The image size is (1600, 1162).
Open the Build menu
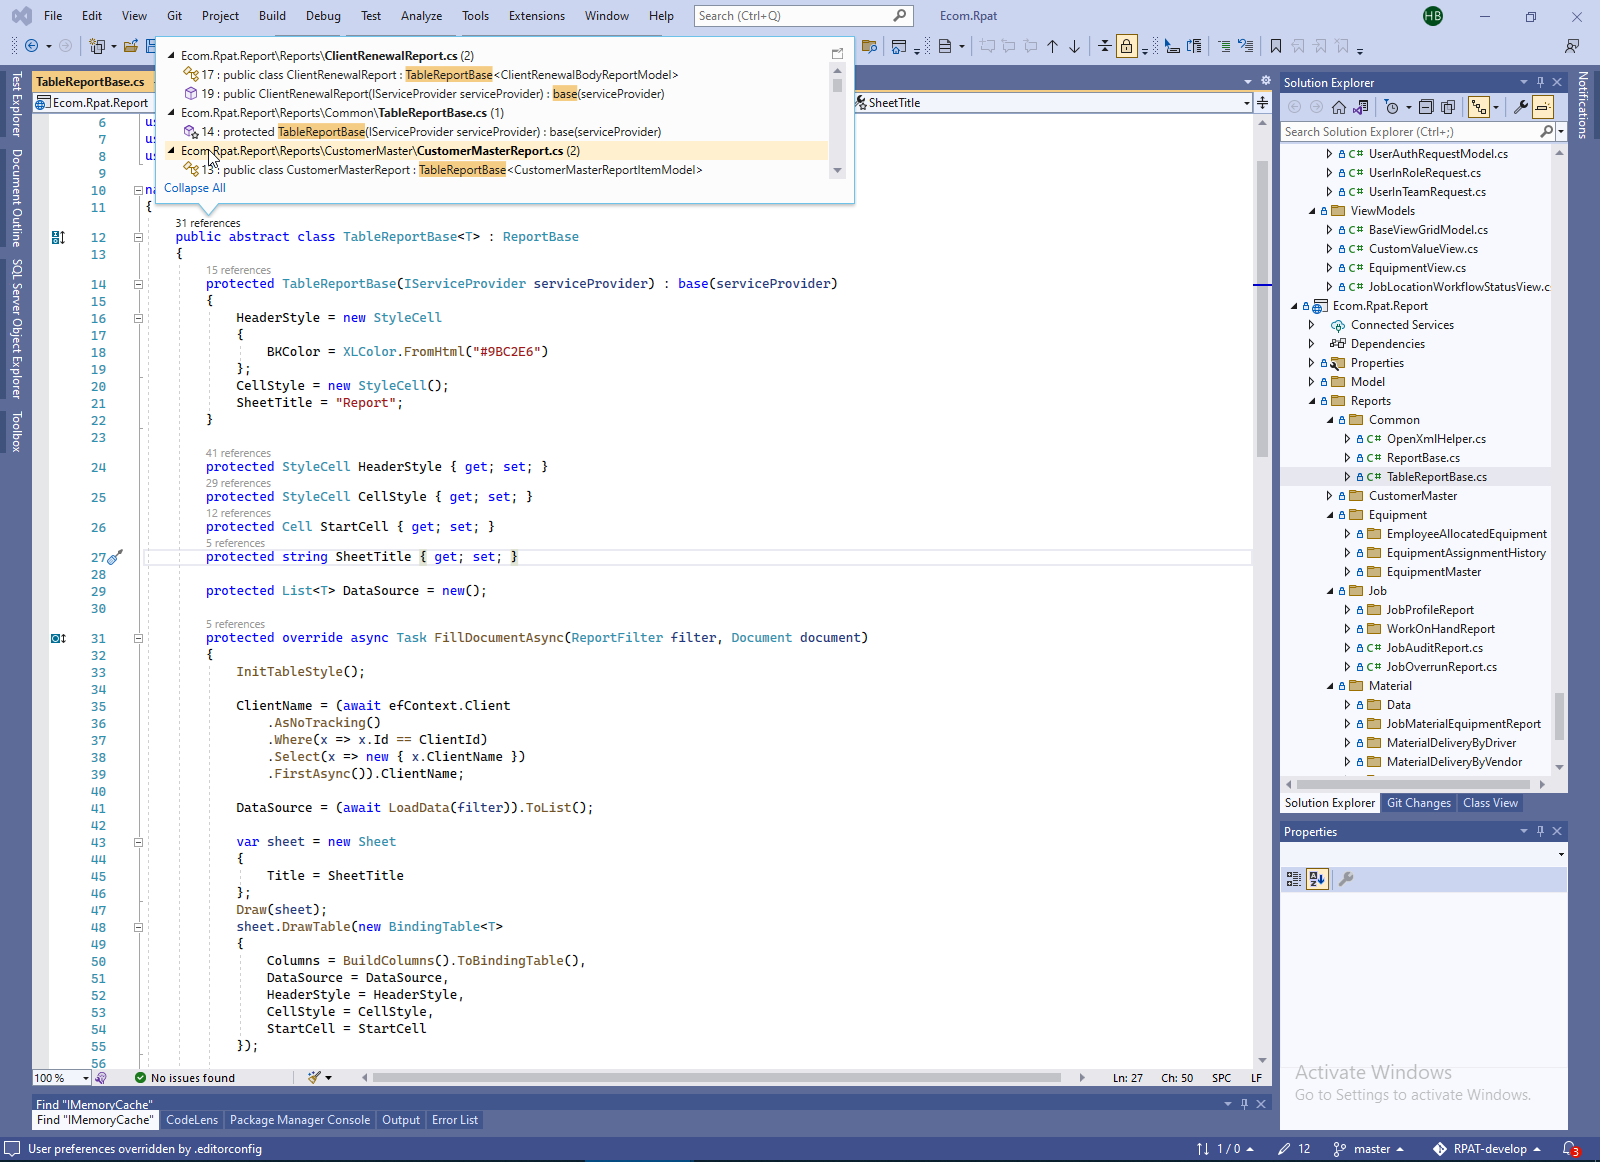[x=272, y=16]
